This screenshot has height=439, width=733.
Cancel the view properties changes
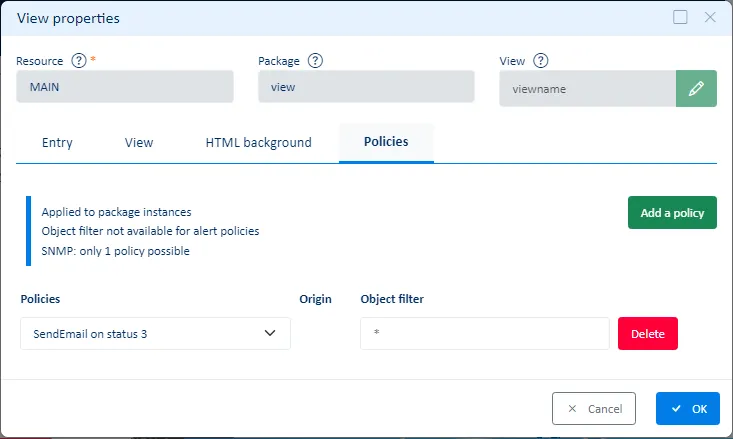click(593, 408)
